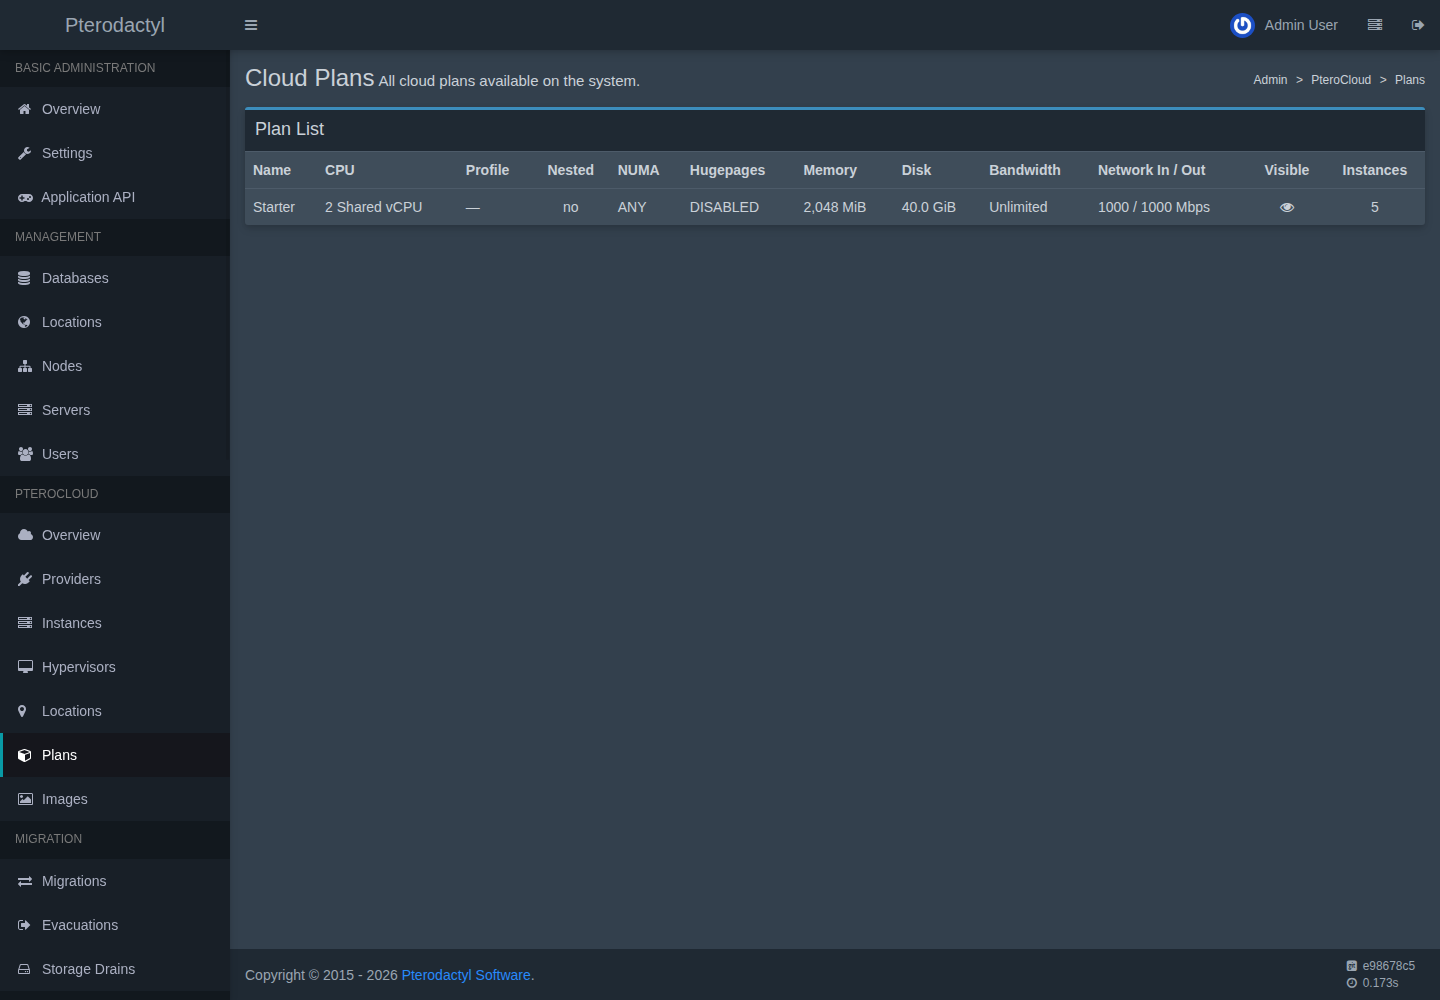Click the Admin User name
1440x1000 pixels.
[x=1301, y=25]
